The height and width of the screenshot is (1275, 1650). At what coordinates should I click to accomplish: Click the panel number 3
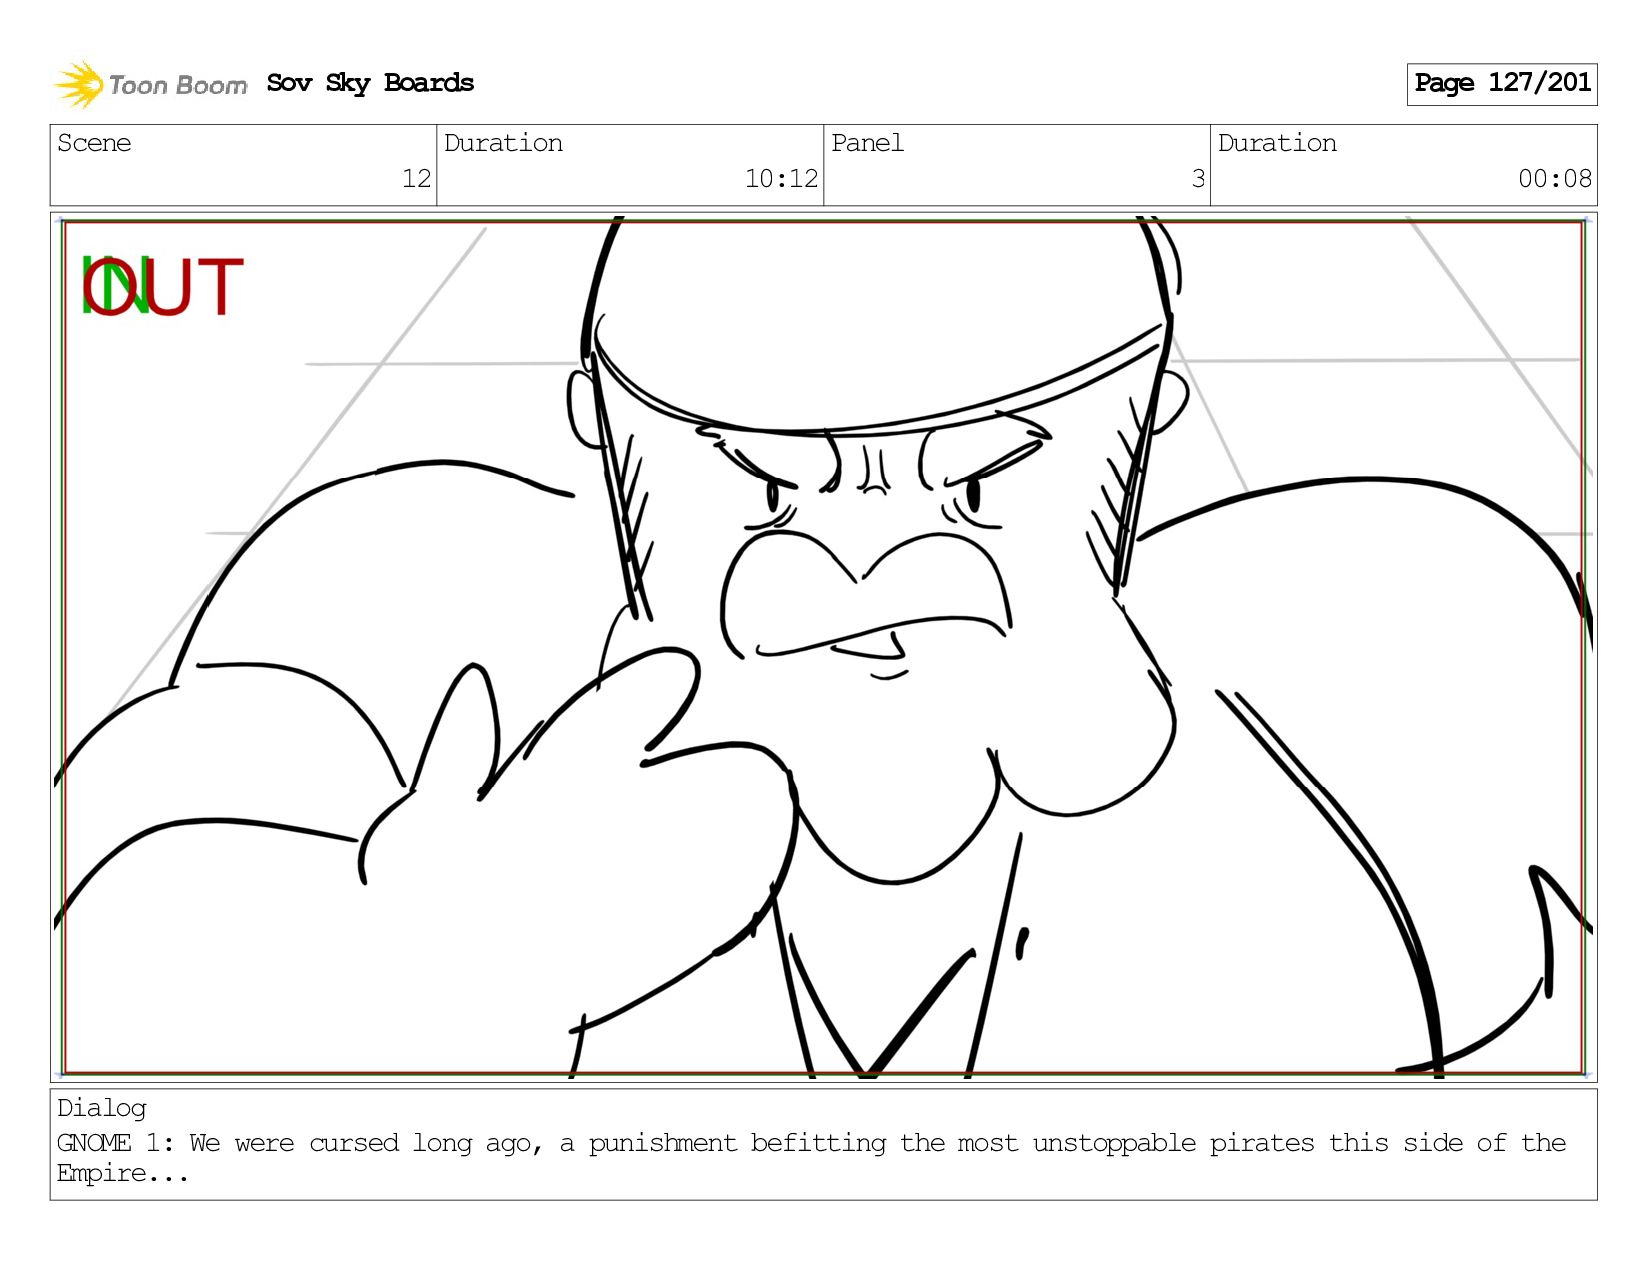pyautogui.click(x=1198, y=179)
